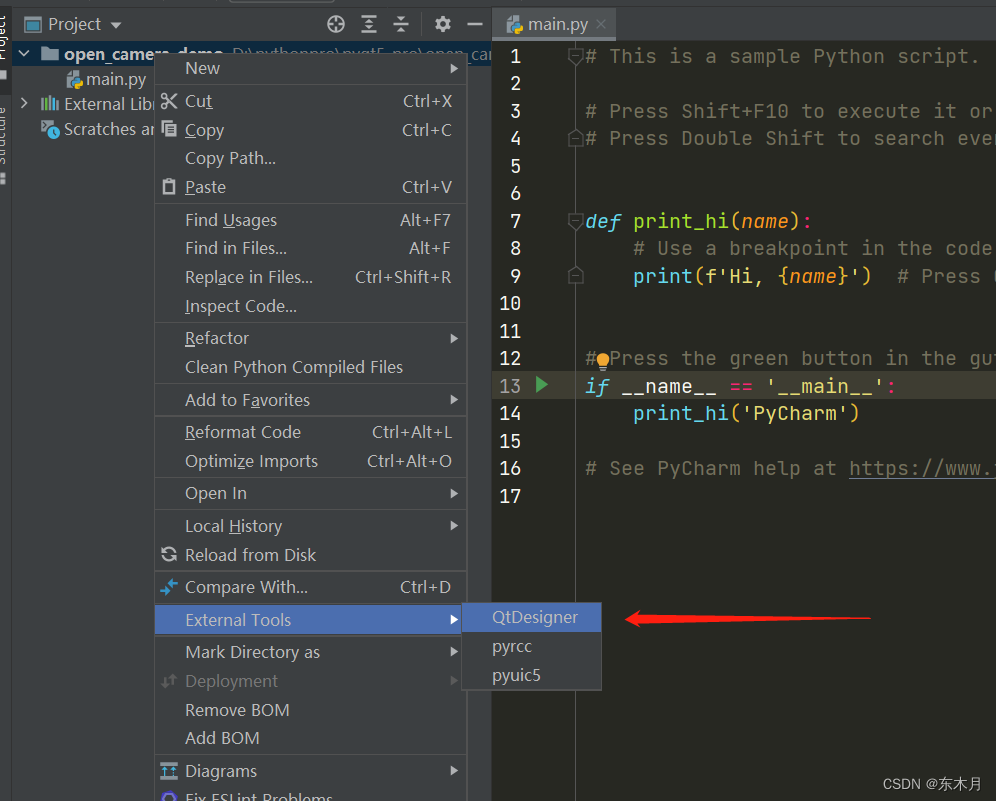Click the External Libraries icon in tree

(50, 104)
